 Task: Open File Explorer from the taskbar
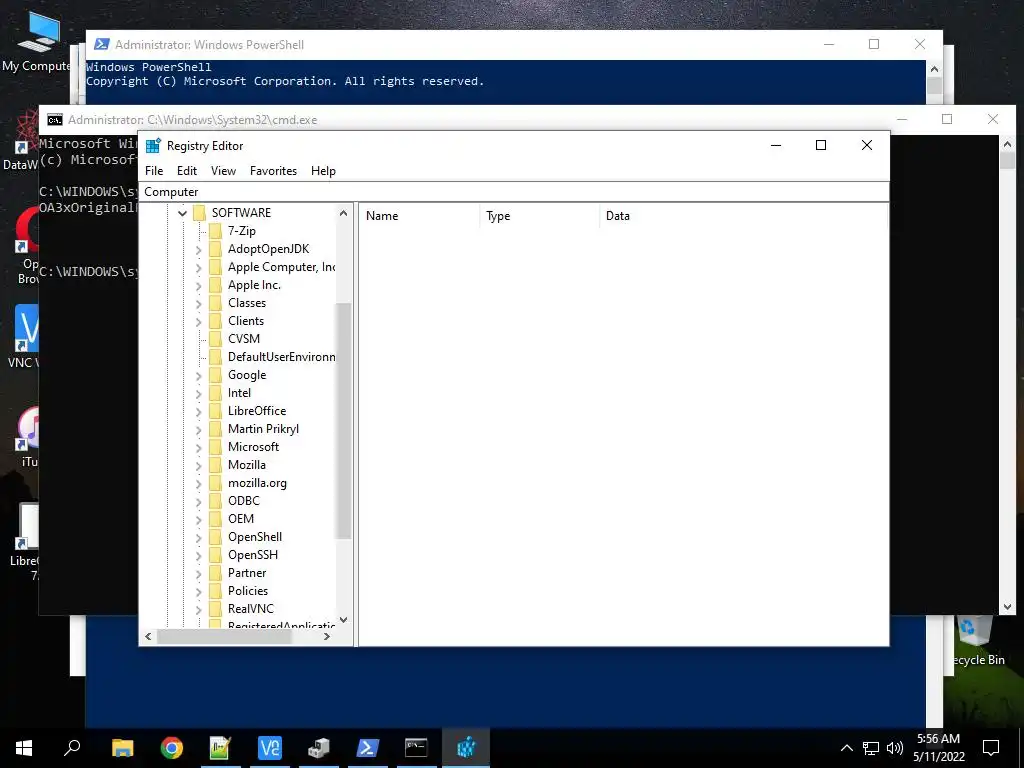point(122,748)
